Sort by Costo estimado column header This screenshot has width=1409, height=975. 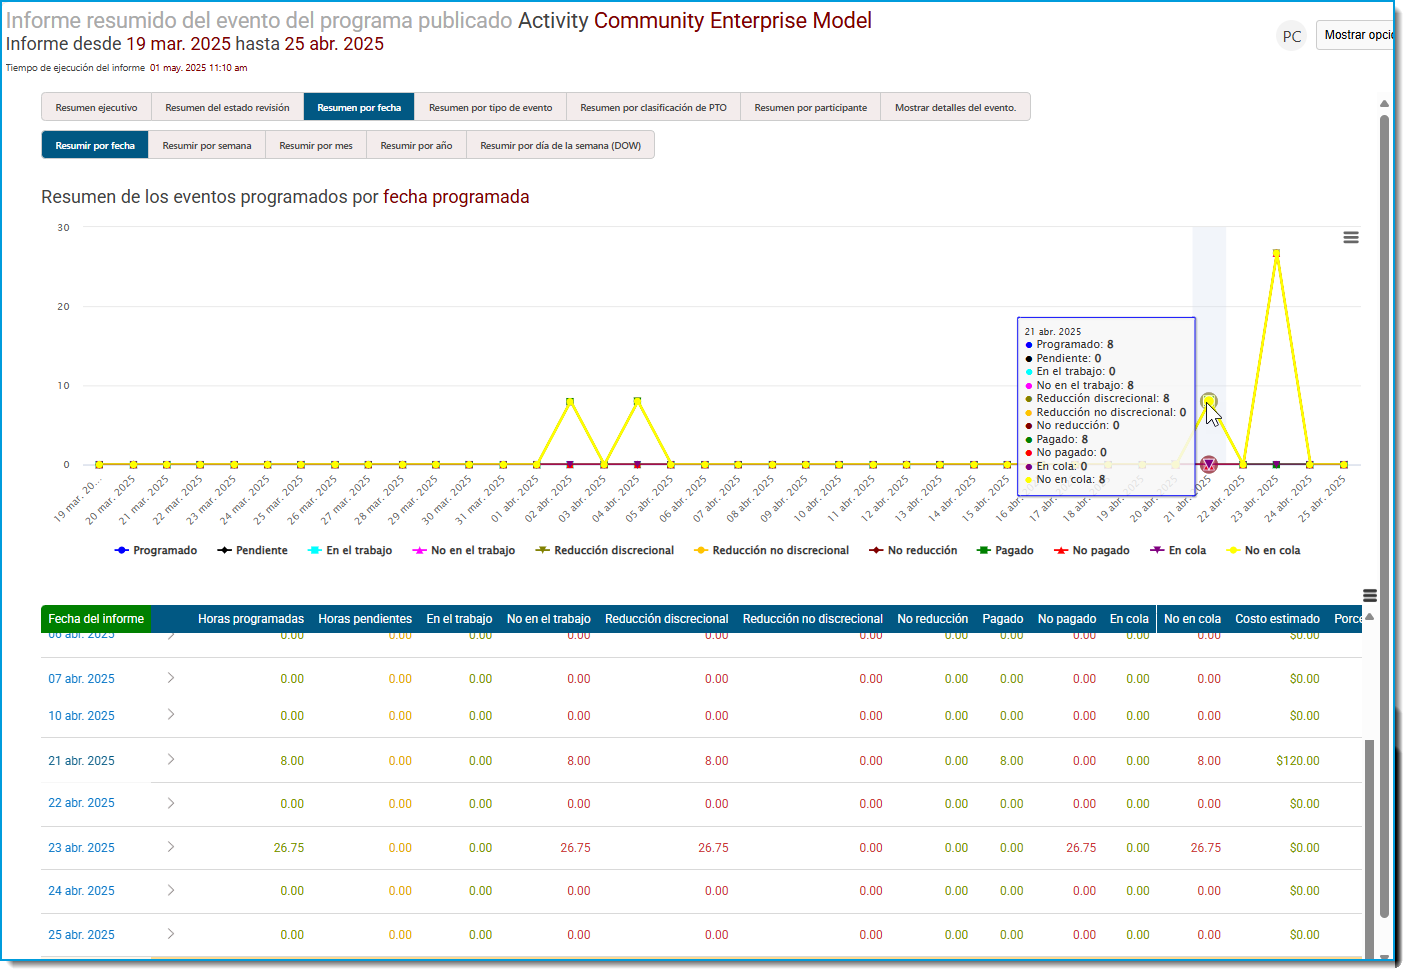[1277, 619]
